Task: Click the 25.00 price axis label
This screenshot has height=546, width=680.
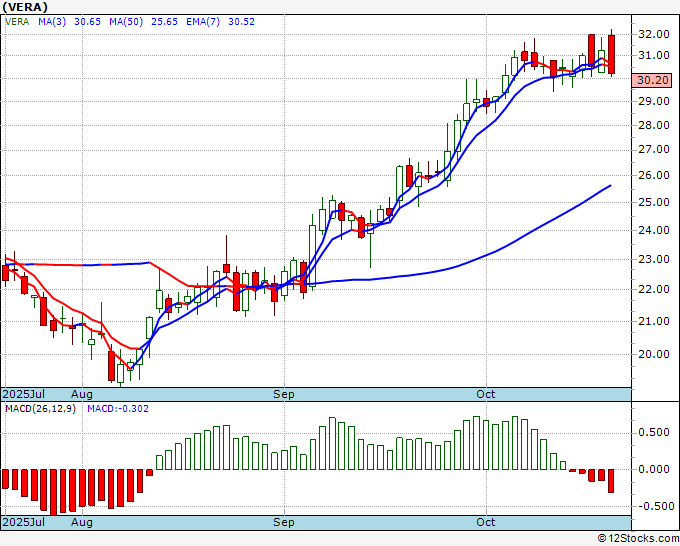Action: tap(654, 202)
